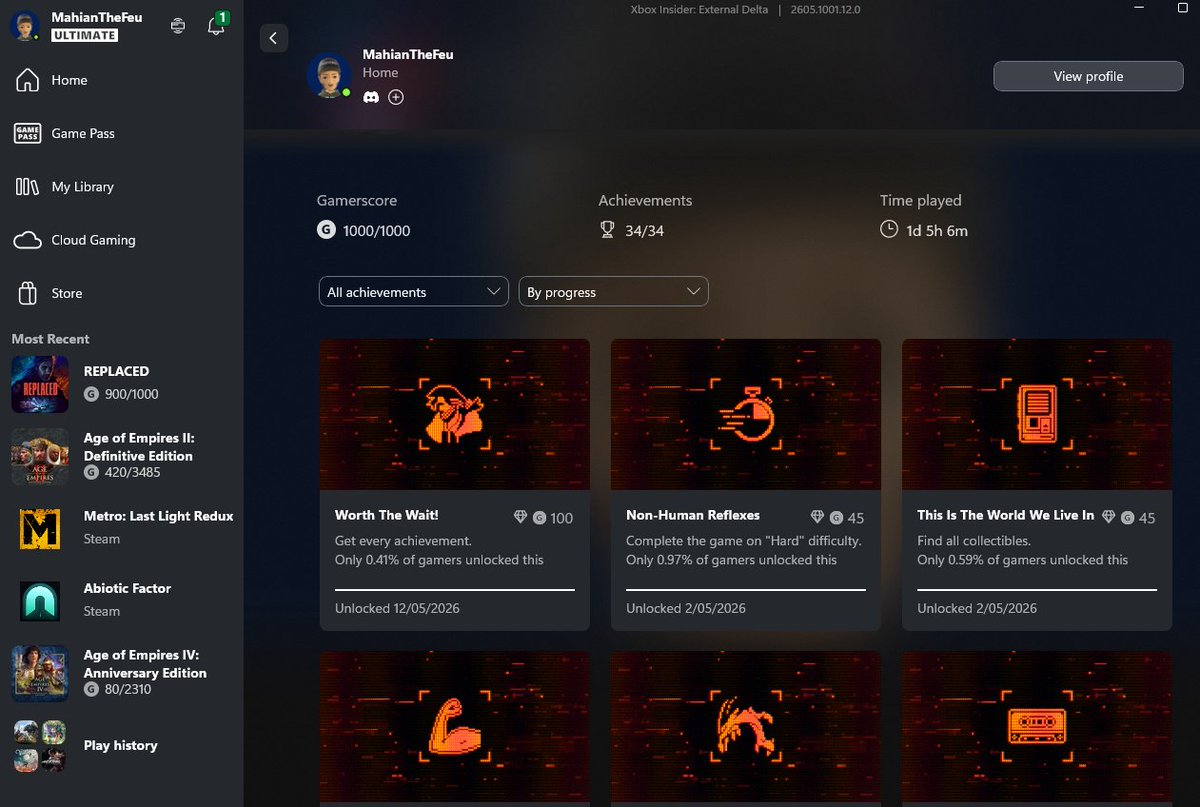Click the Metro M logo thumbnail
The width and height of the screenshot is (1200, 807).
(x=40, y=528)
